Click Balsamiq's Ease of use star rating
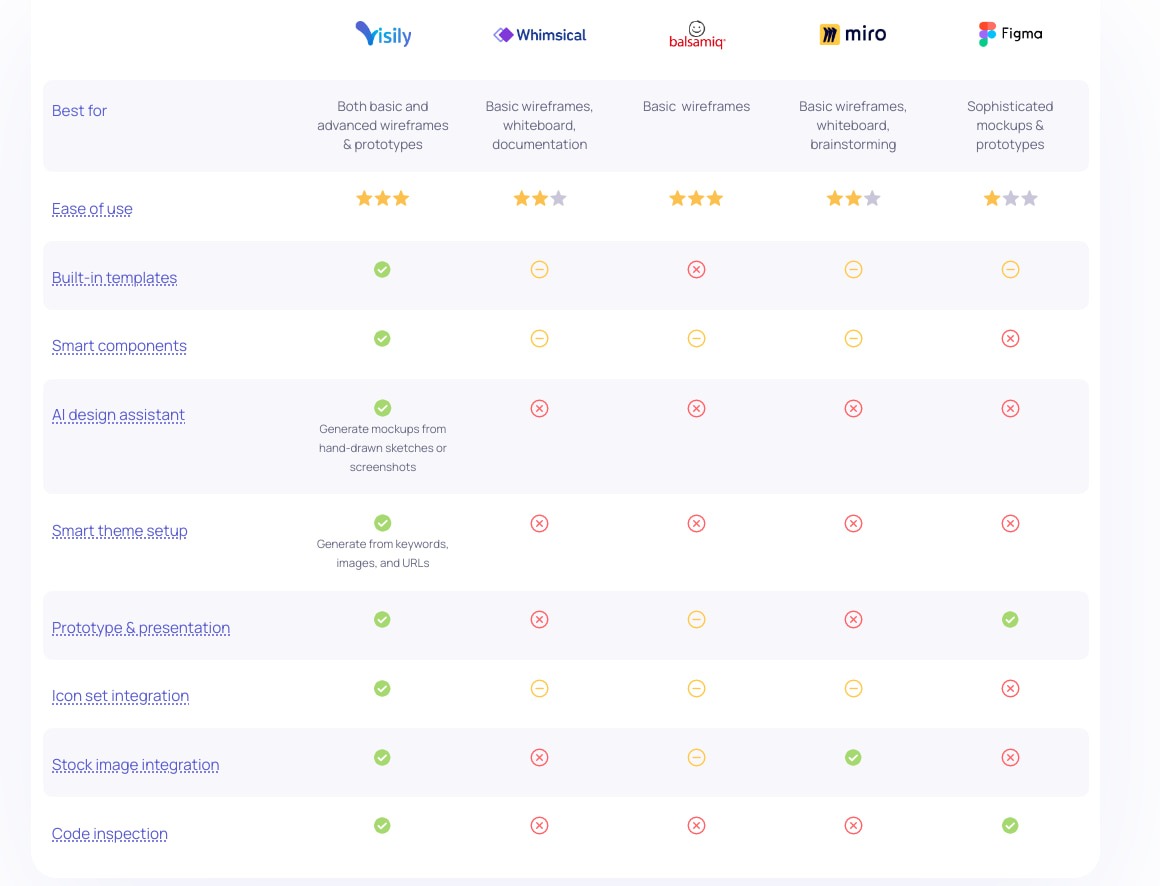 tap(696, 198)
